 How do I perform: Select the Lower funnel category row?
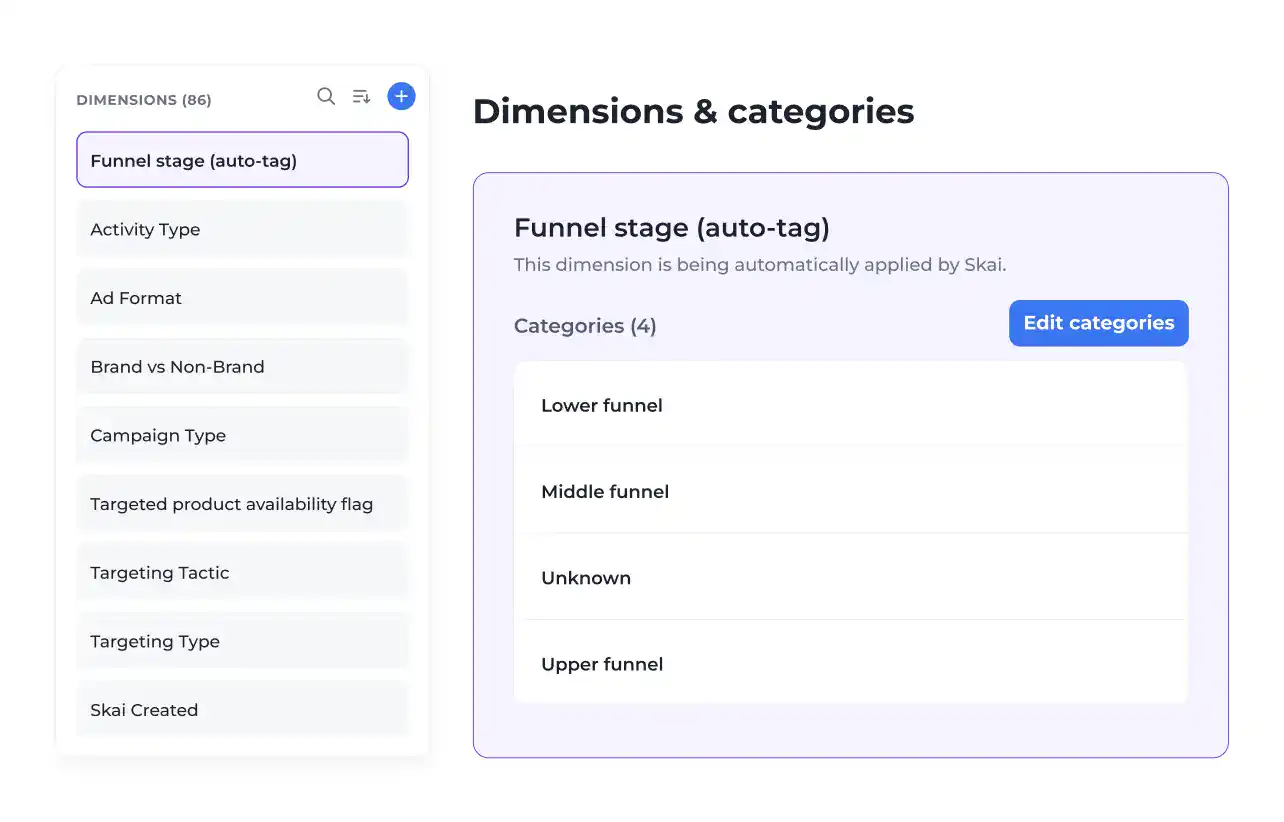(x=851, y=405)
